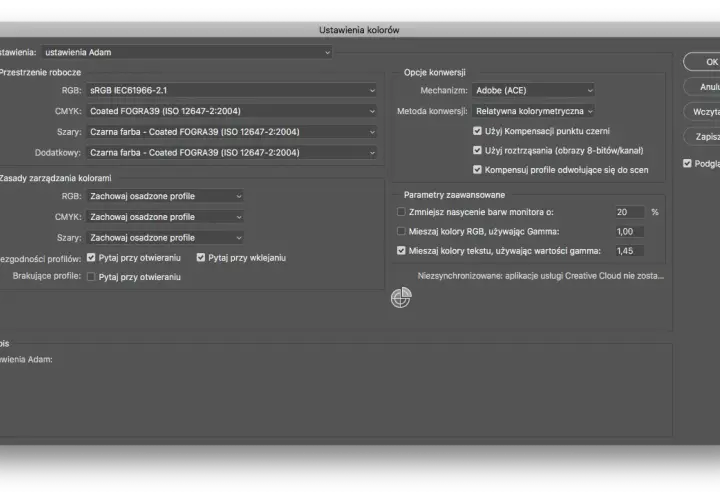Screen dimensions: 720x500
Task: Open RGB policy Zachowaj osadzone profile dropdown
Action: (165, 196)
